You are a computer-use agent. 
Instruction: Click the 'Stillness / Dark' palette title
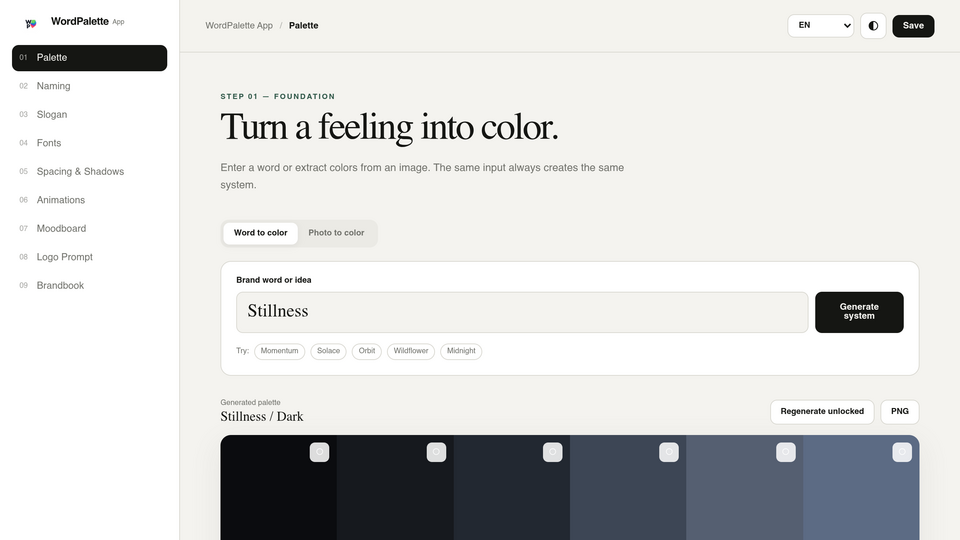click(x=261, y=417)
